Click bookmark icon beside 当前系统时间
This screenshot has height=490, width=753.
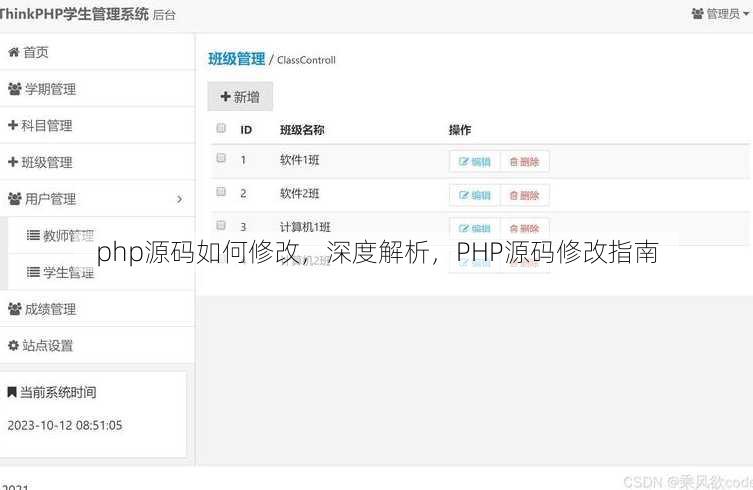pos(12,392)
